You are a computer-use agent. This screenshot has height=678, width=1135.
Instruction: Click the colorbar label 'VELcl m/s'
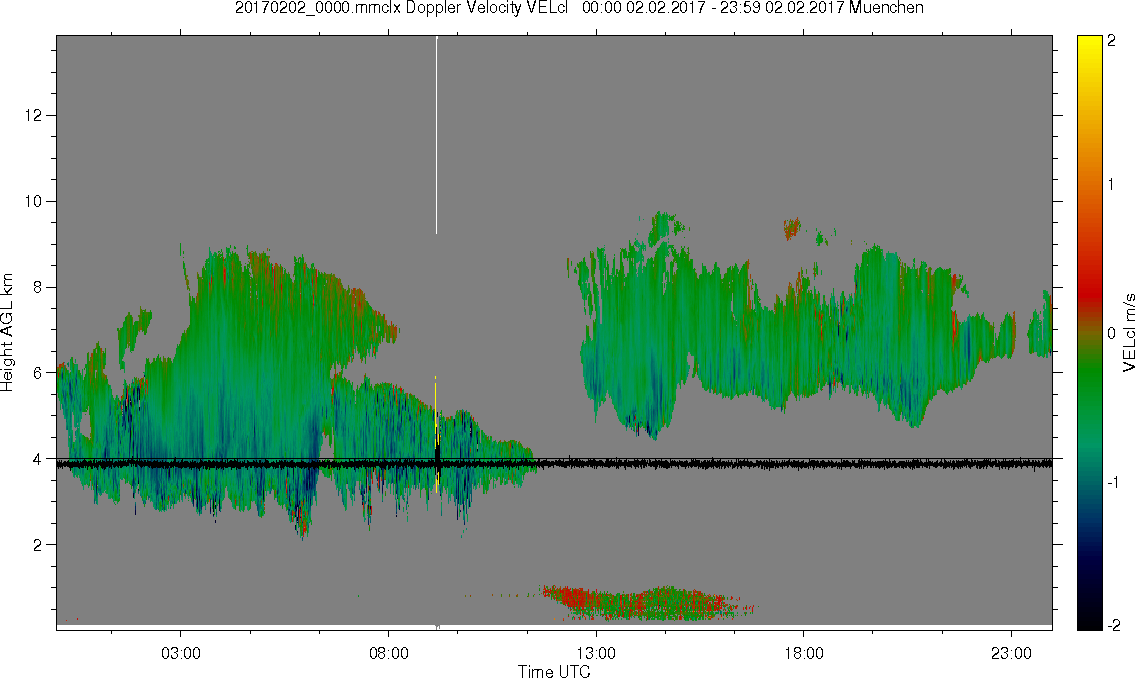pyautogui.click(x=1128, y=333)
